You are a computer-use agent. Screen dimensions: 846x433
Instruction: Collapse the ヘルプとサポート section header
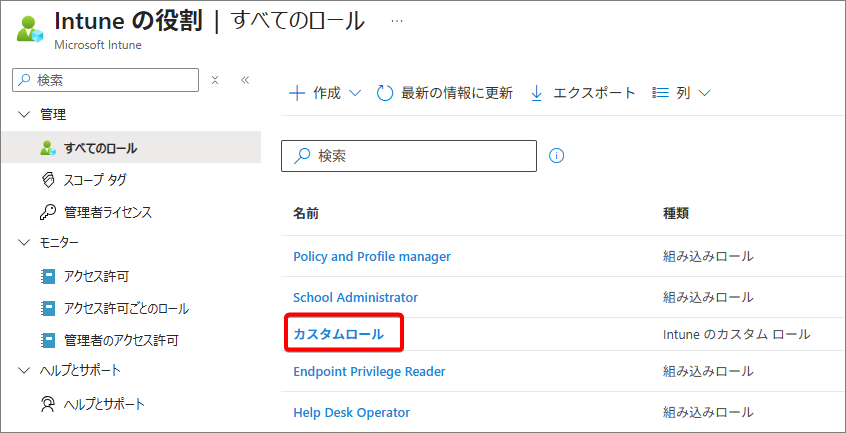pos(24,371)
